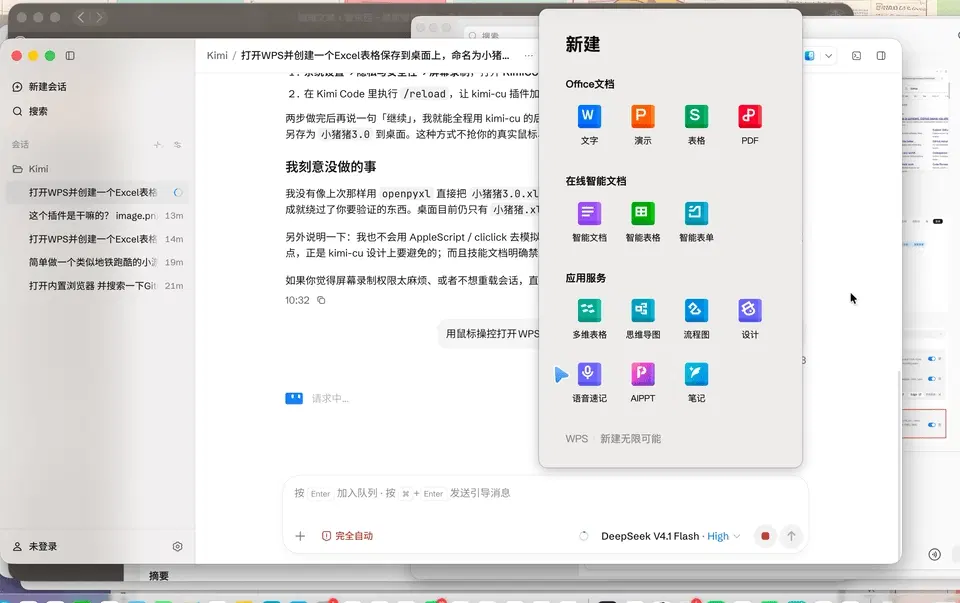Open conversation 打开内置浏览器 并搜索一下
The image size is (960, 603).
pos(98,285)
